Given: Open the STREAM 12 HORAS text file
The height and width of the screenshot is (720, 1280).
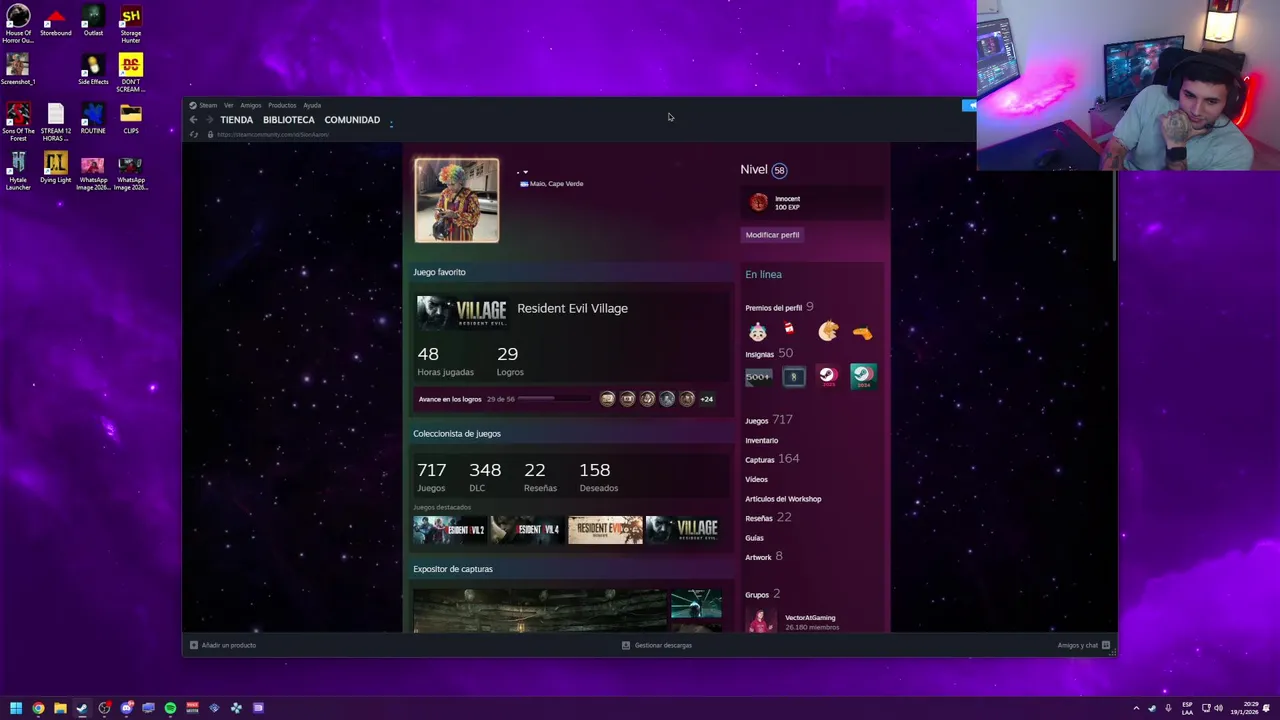Looking at the screenshot, I should (x=56, y=123).
